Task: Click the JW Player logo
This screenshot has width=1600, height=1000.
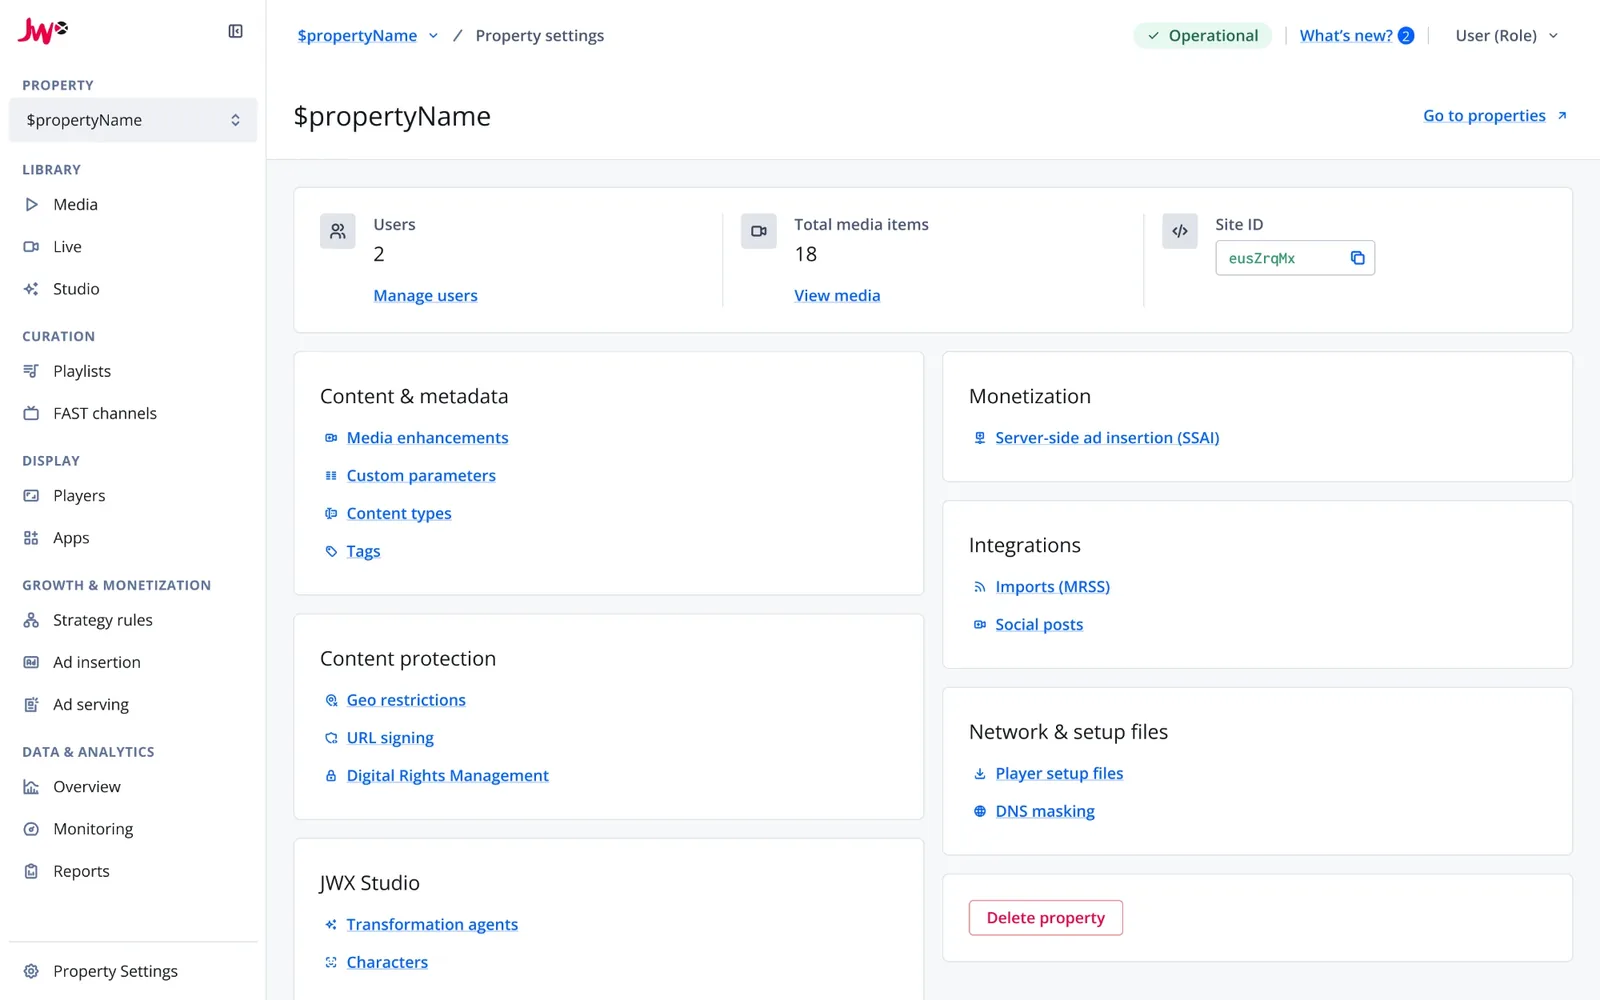Action: tap(43, 31)
